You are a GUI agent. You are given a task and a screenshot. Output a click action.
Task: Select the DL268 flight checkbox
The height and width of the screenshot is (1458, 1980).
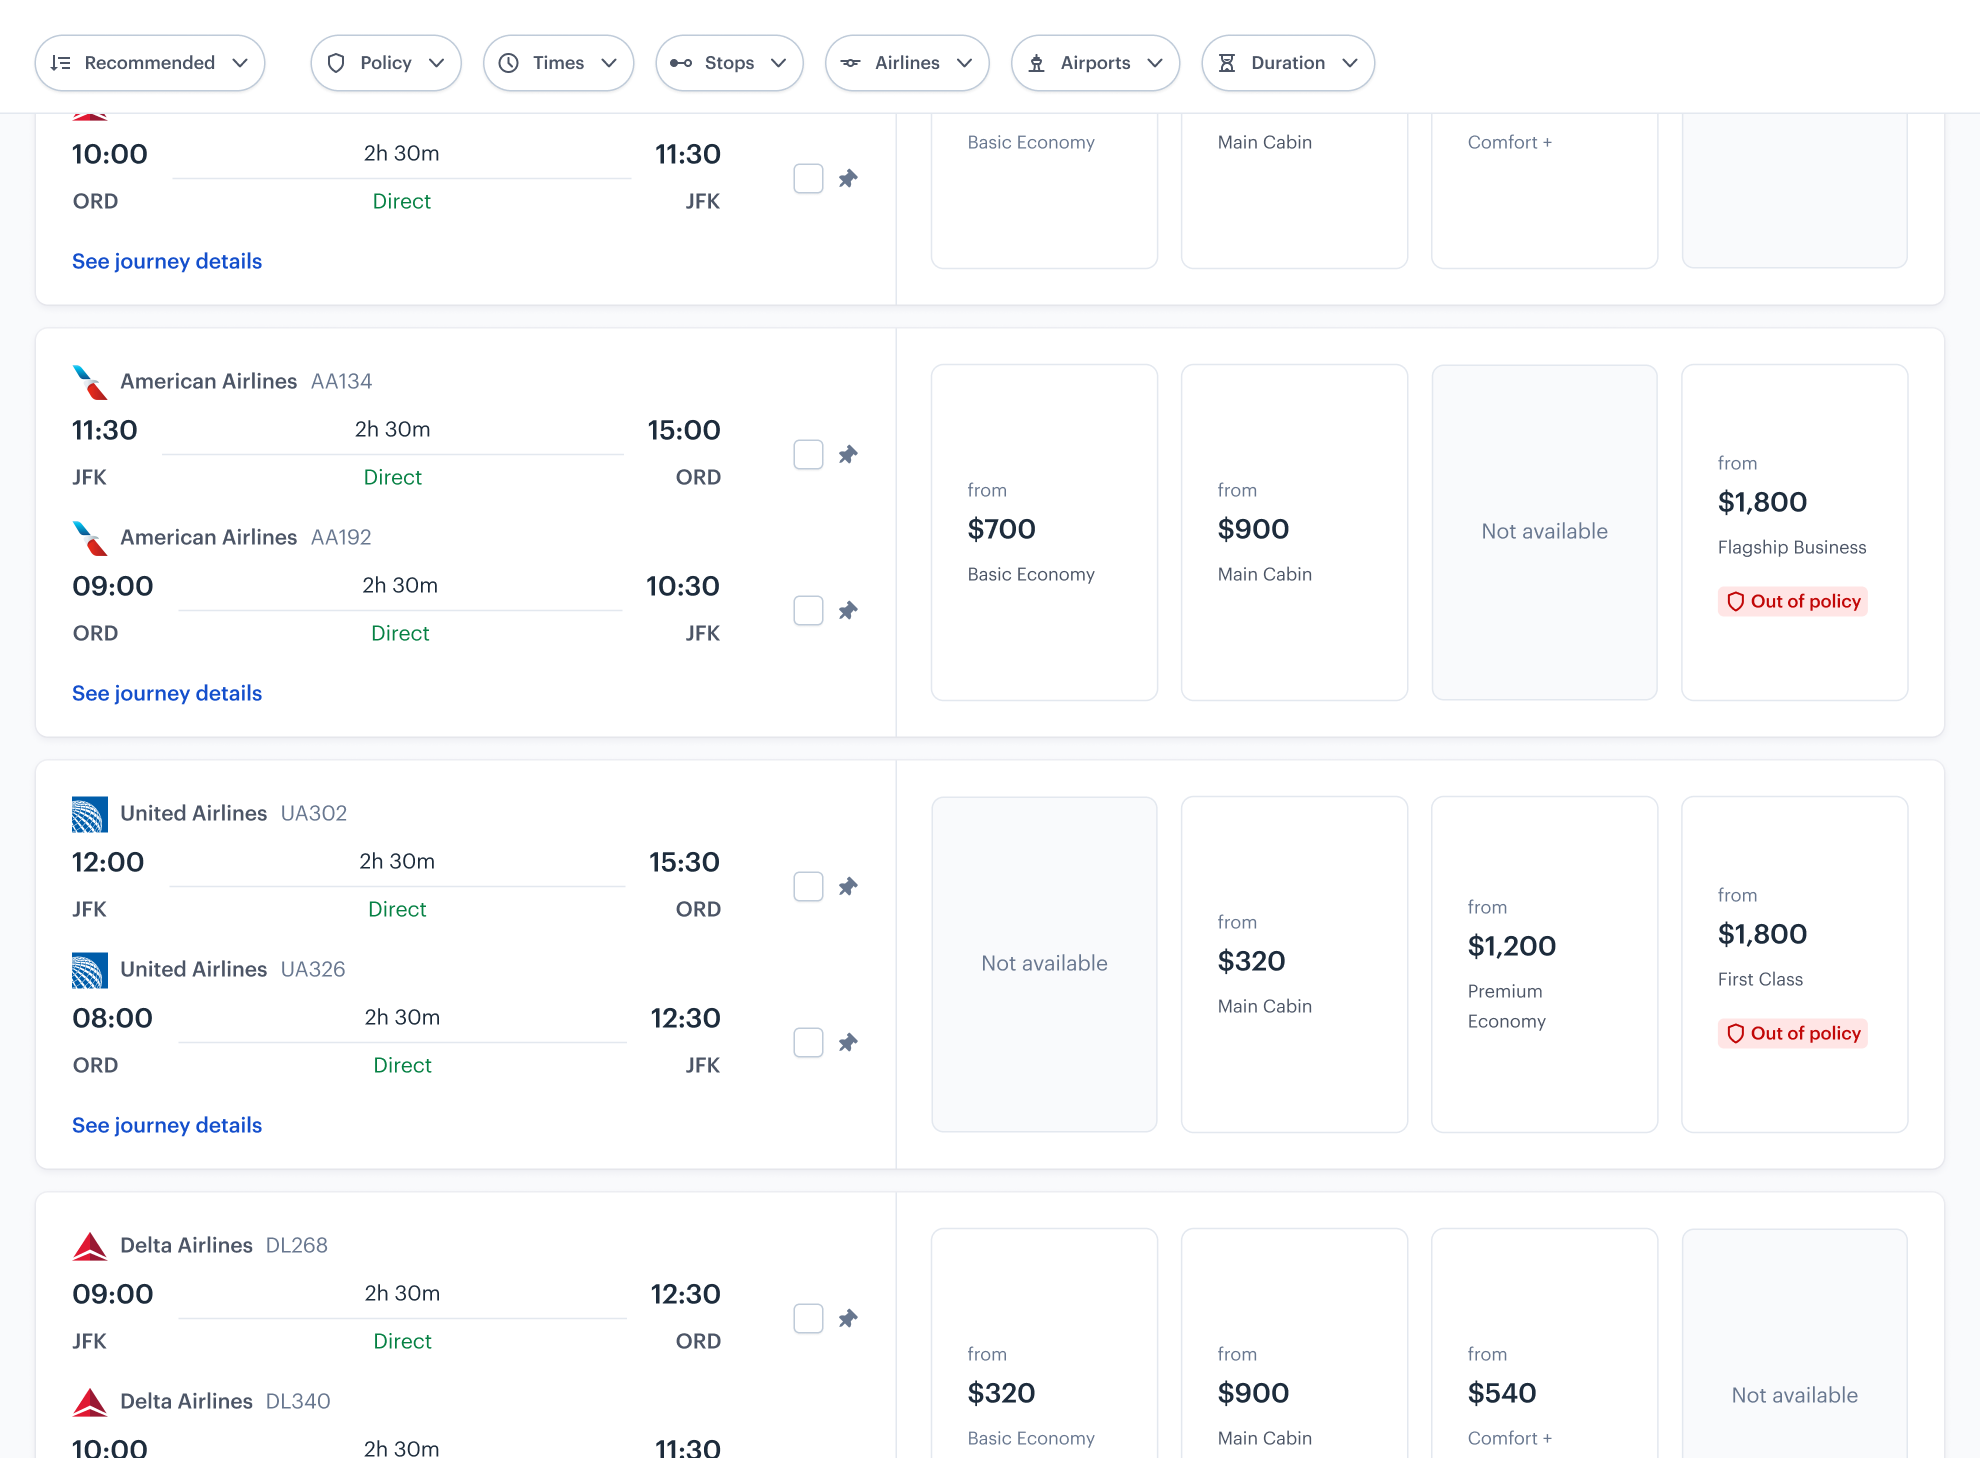pyautogui.click(x=808, y=1319)
